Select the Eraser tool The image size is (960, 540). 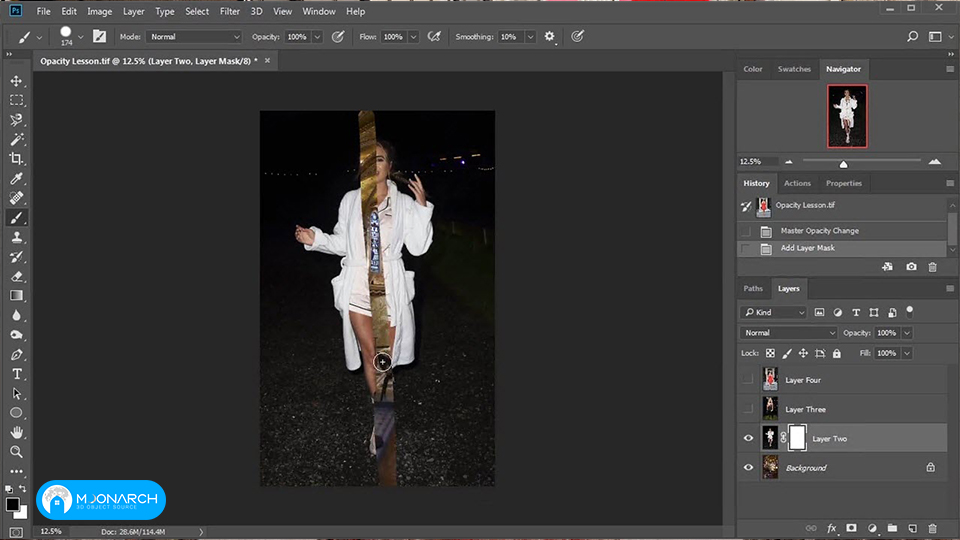coord(17,276)
